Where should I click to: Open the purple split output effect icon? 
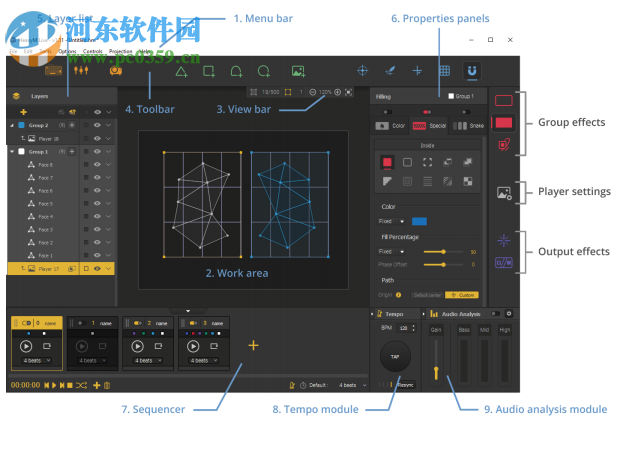504,262
